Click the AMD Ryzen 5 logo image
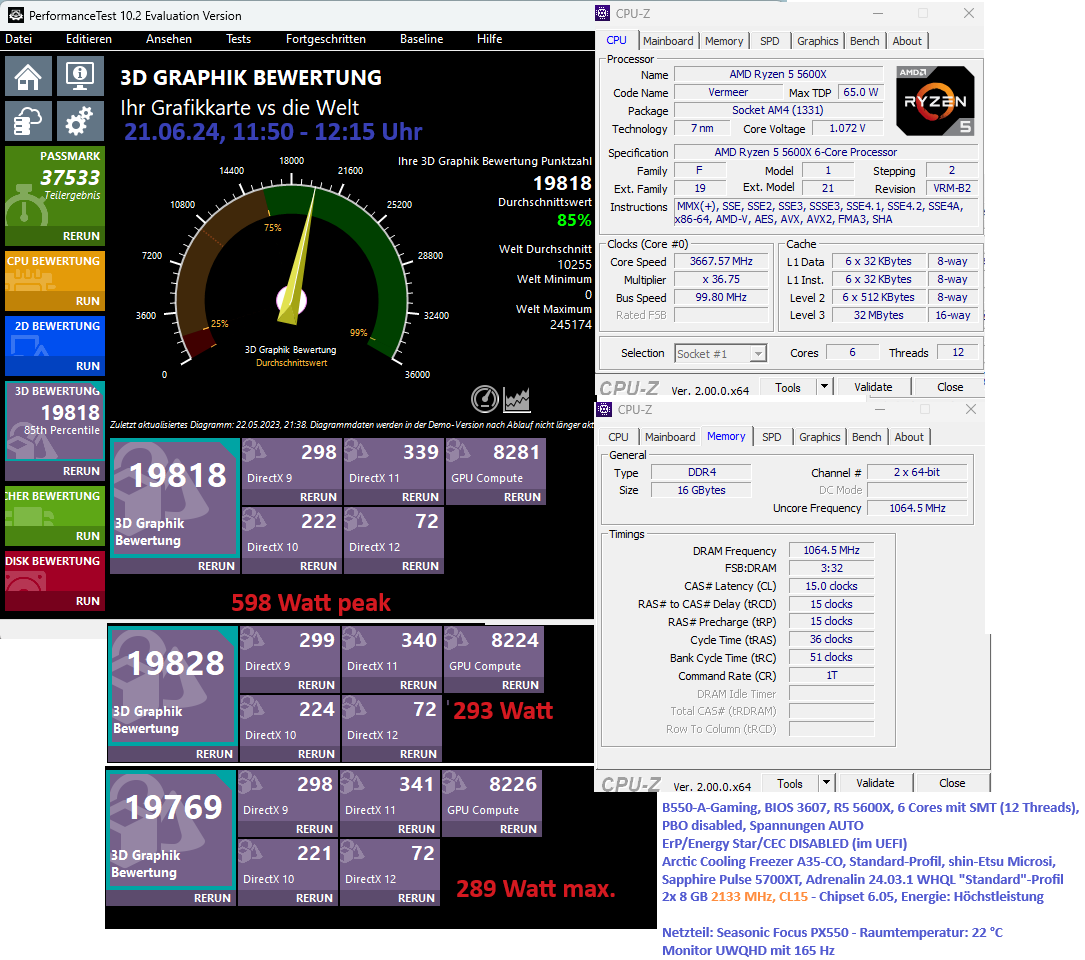 [x=936, y=101]
